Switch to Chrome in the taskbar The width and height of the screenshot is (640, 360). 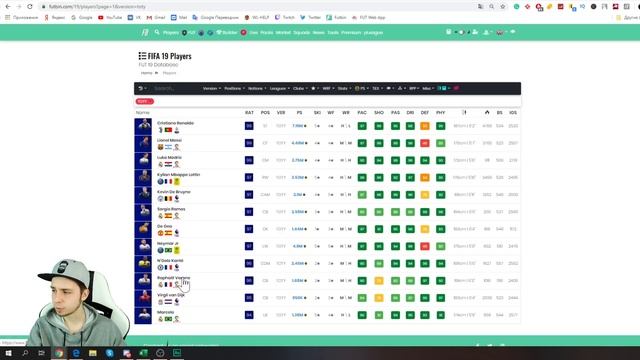59,353
